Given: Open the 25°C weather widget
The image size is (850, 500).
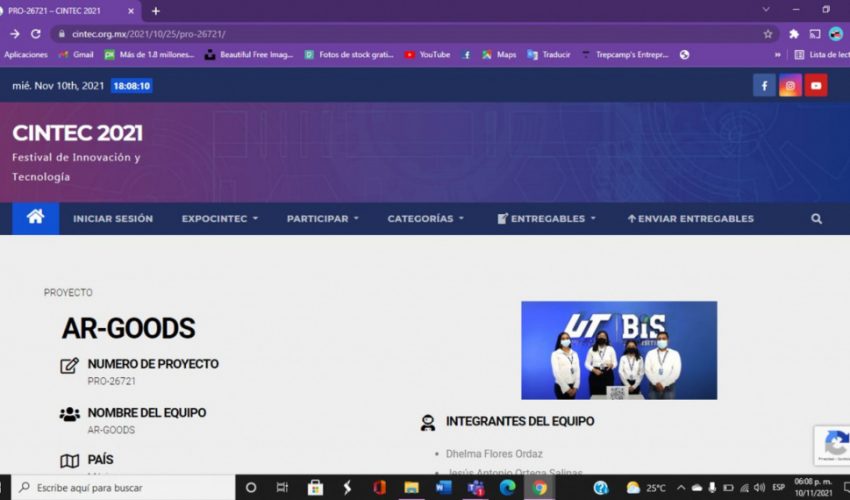Looking at the screenshot, I should coord(646,488).
